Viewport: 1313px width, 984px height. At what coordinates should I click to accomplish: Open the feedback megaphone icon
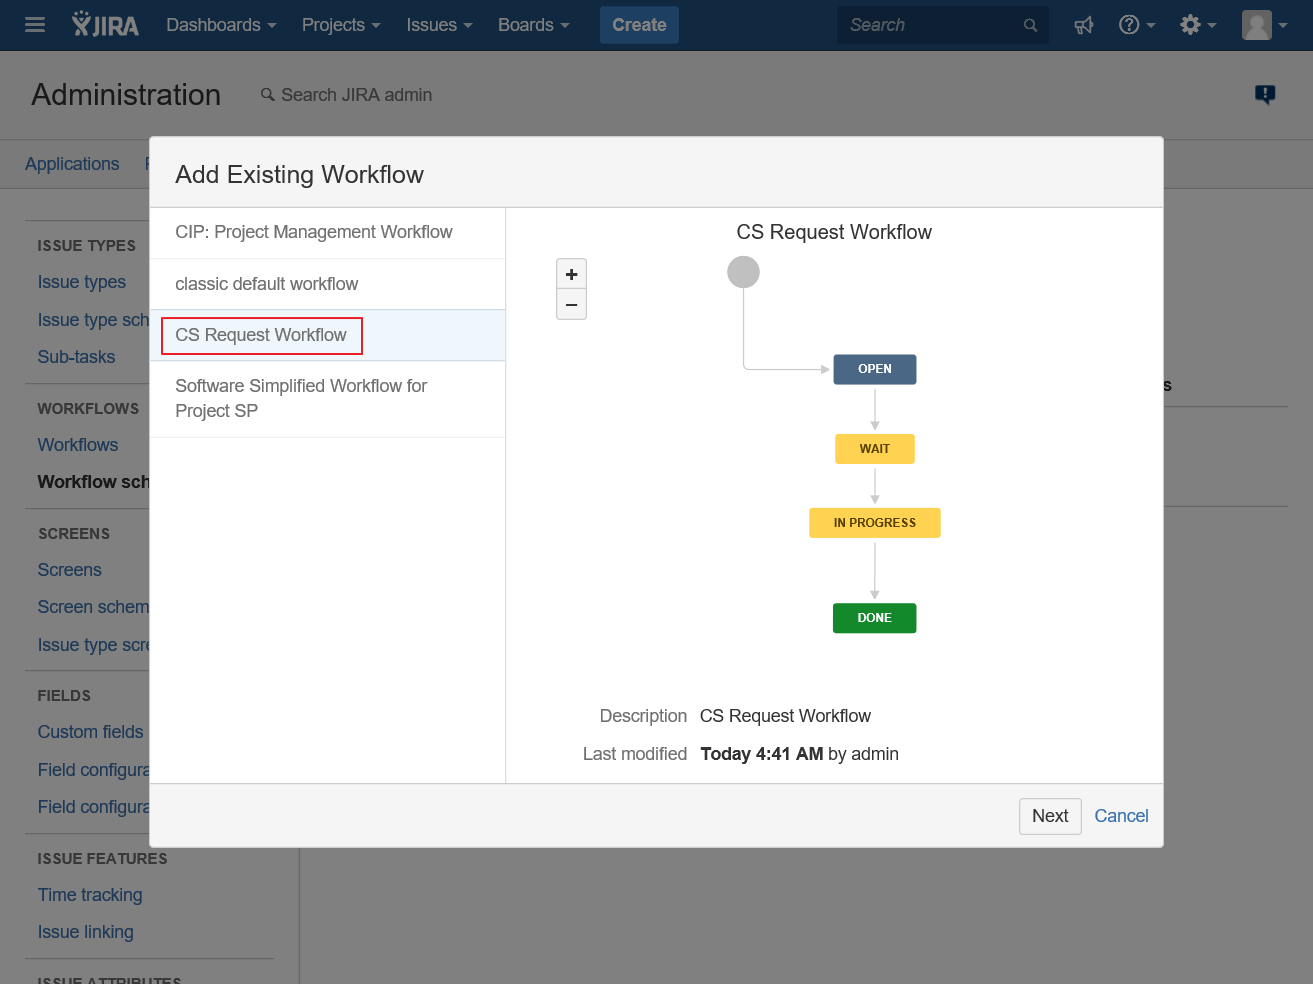[1084, 25]
